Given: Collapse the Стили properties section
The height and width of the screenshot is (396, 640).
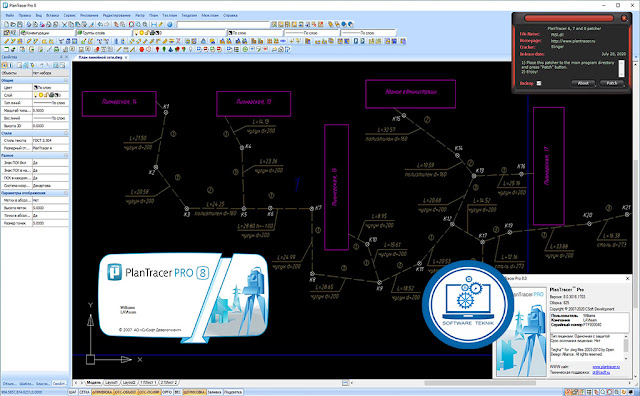Looking at the screenshot, I should tap(66, 133).
